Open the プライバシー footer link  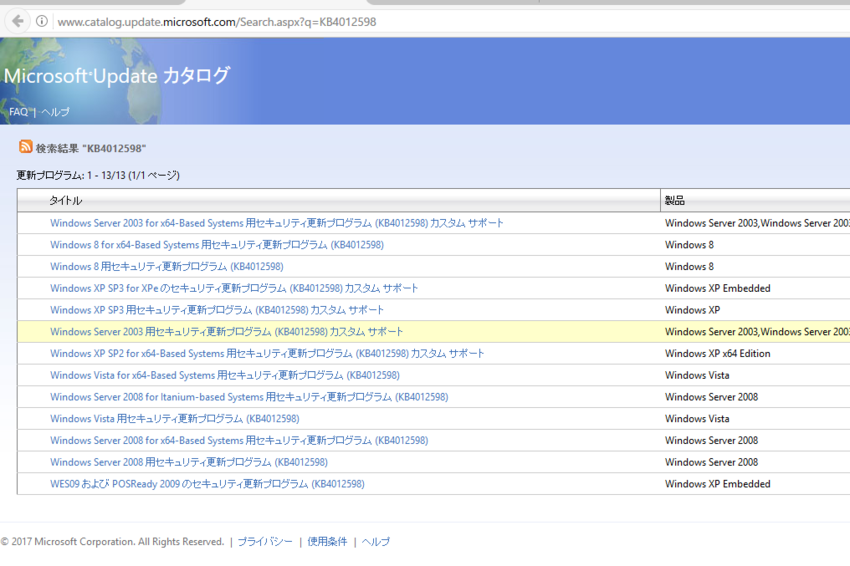(x=265, y=541)
